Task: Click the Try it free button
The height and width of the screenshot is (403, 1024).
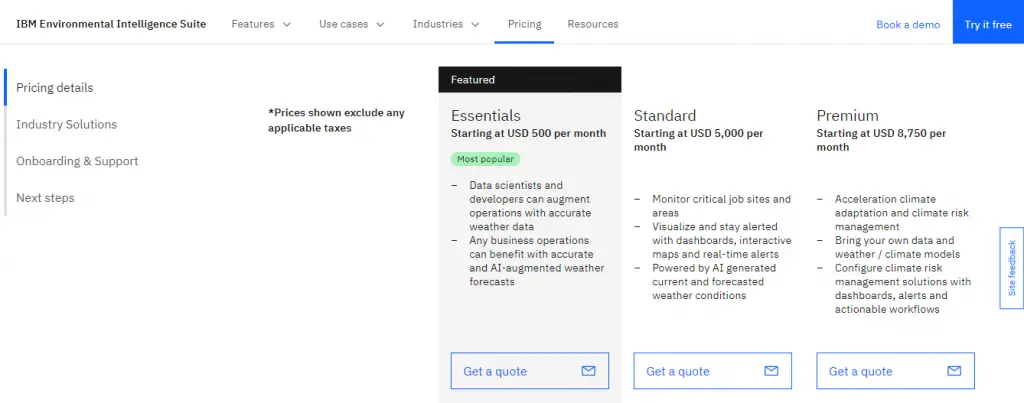Action: coord(988,22)
